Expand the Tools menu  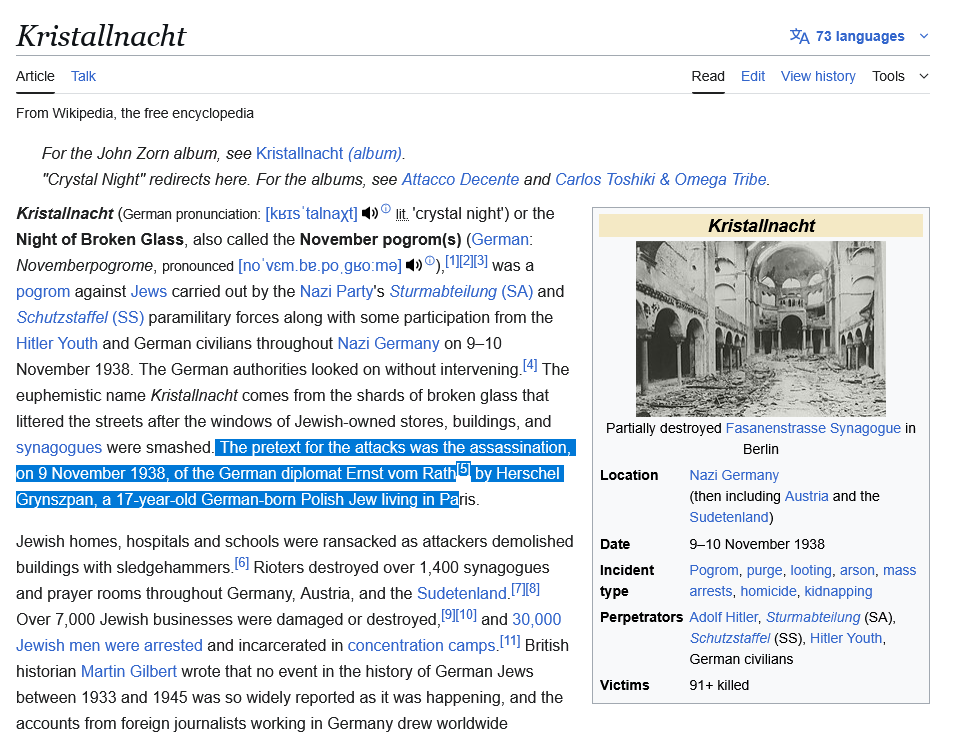tap(899, 76)
